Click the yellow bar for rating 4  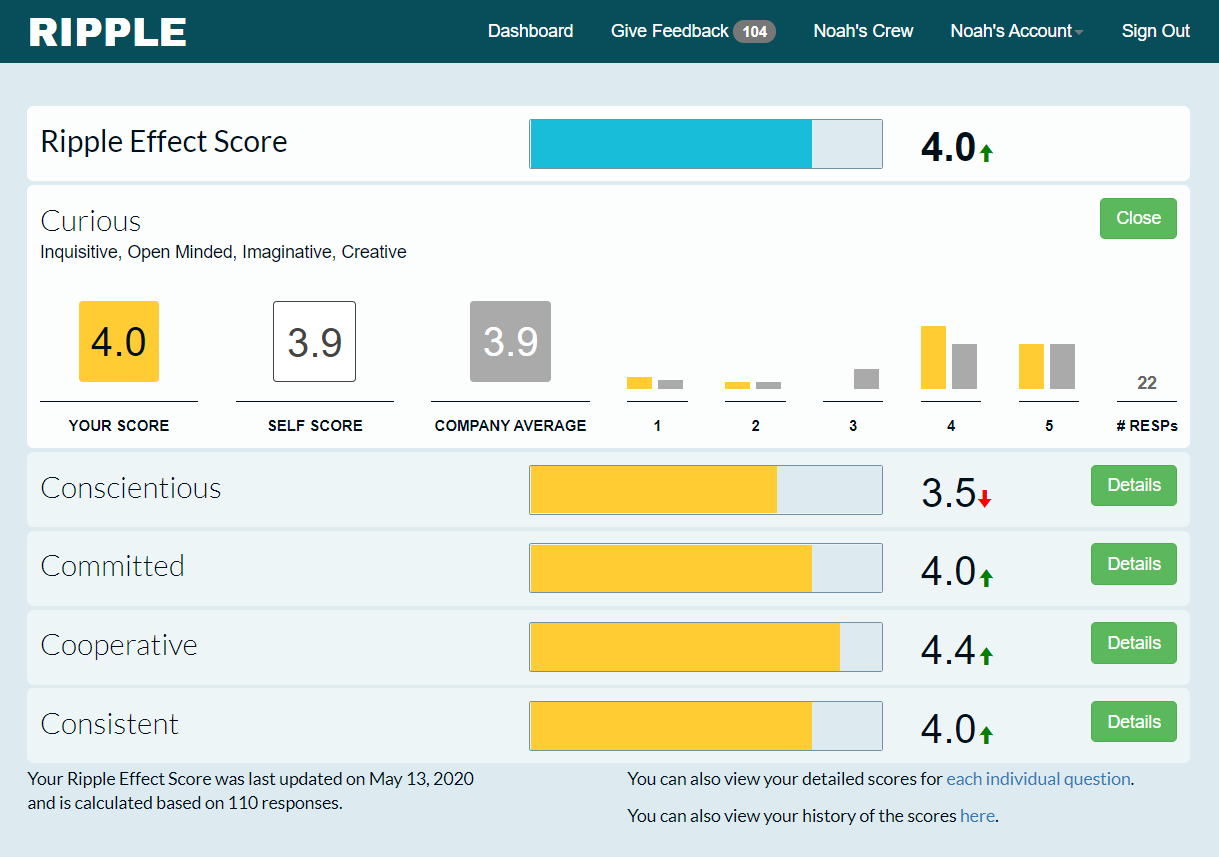click(933, 358)
